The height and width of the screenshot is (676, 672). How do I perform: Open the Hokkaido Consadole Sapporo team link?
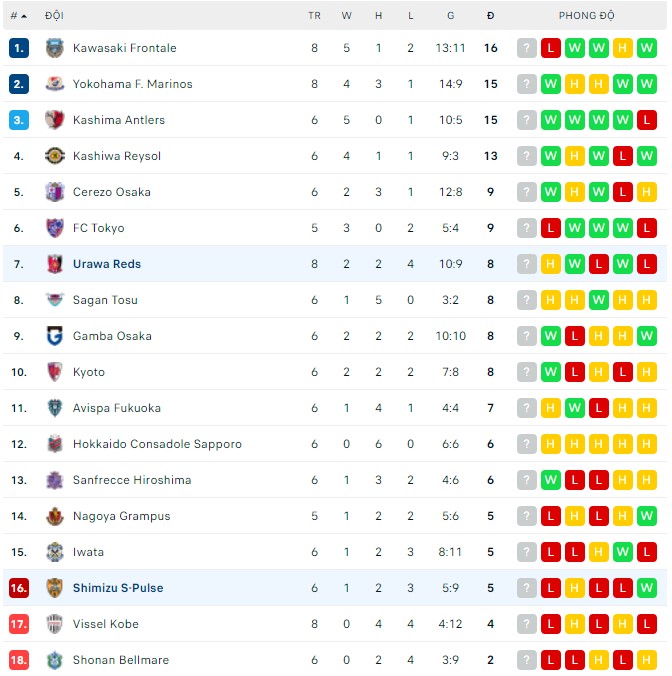(x=157, y=444)
